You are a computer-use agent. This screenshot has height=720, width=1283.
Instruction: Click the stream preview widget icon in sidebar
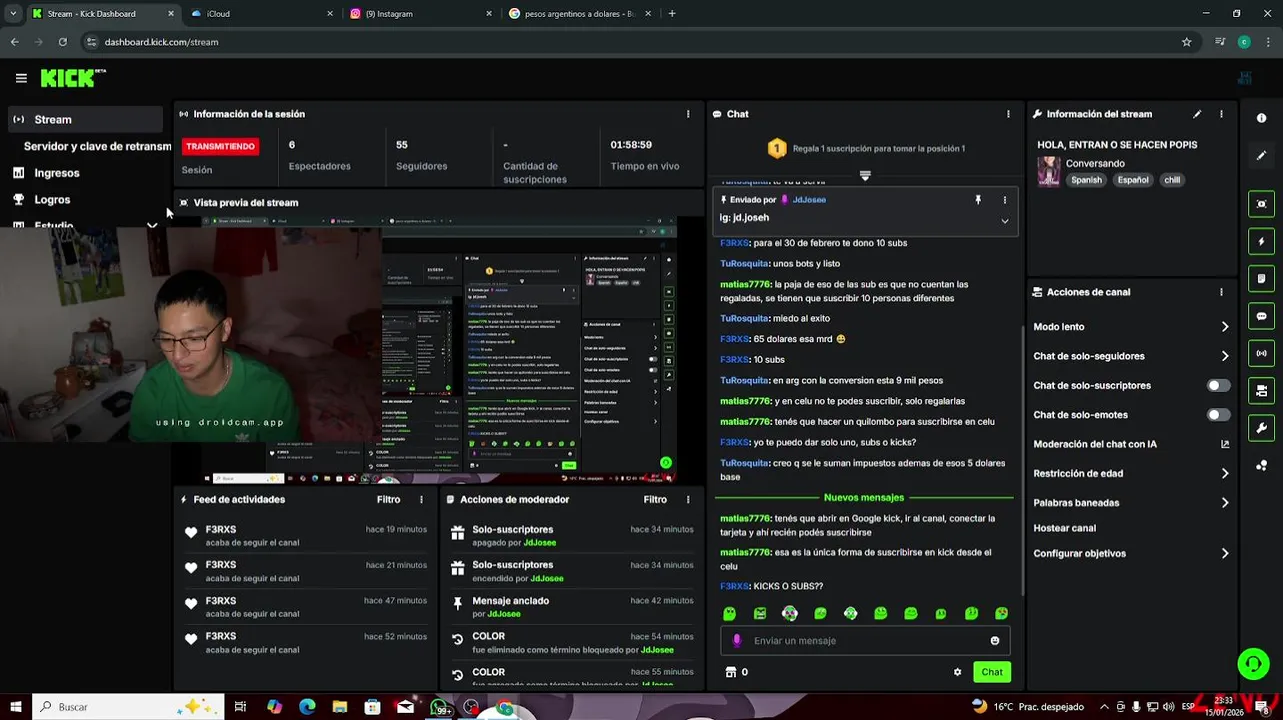1261,204
